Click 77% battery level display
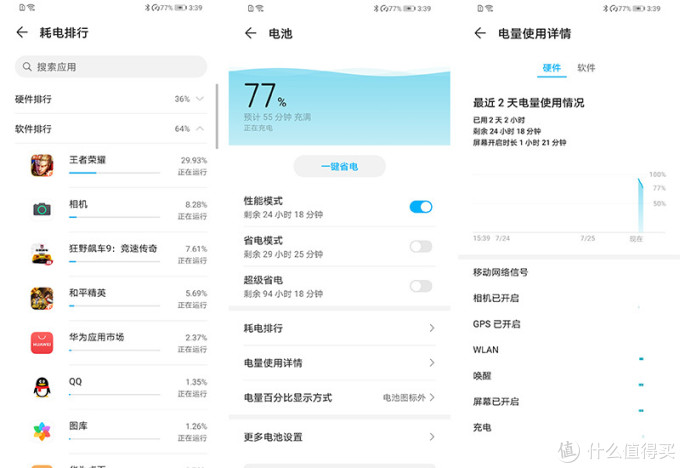Viewport: 680px width, 468px height. [265, 95]
